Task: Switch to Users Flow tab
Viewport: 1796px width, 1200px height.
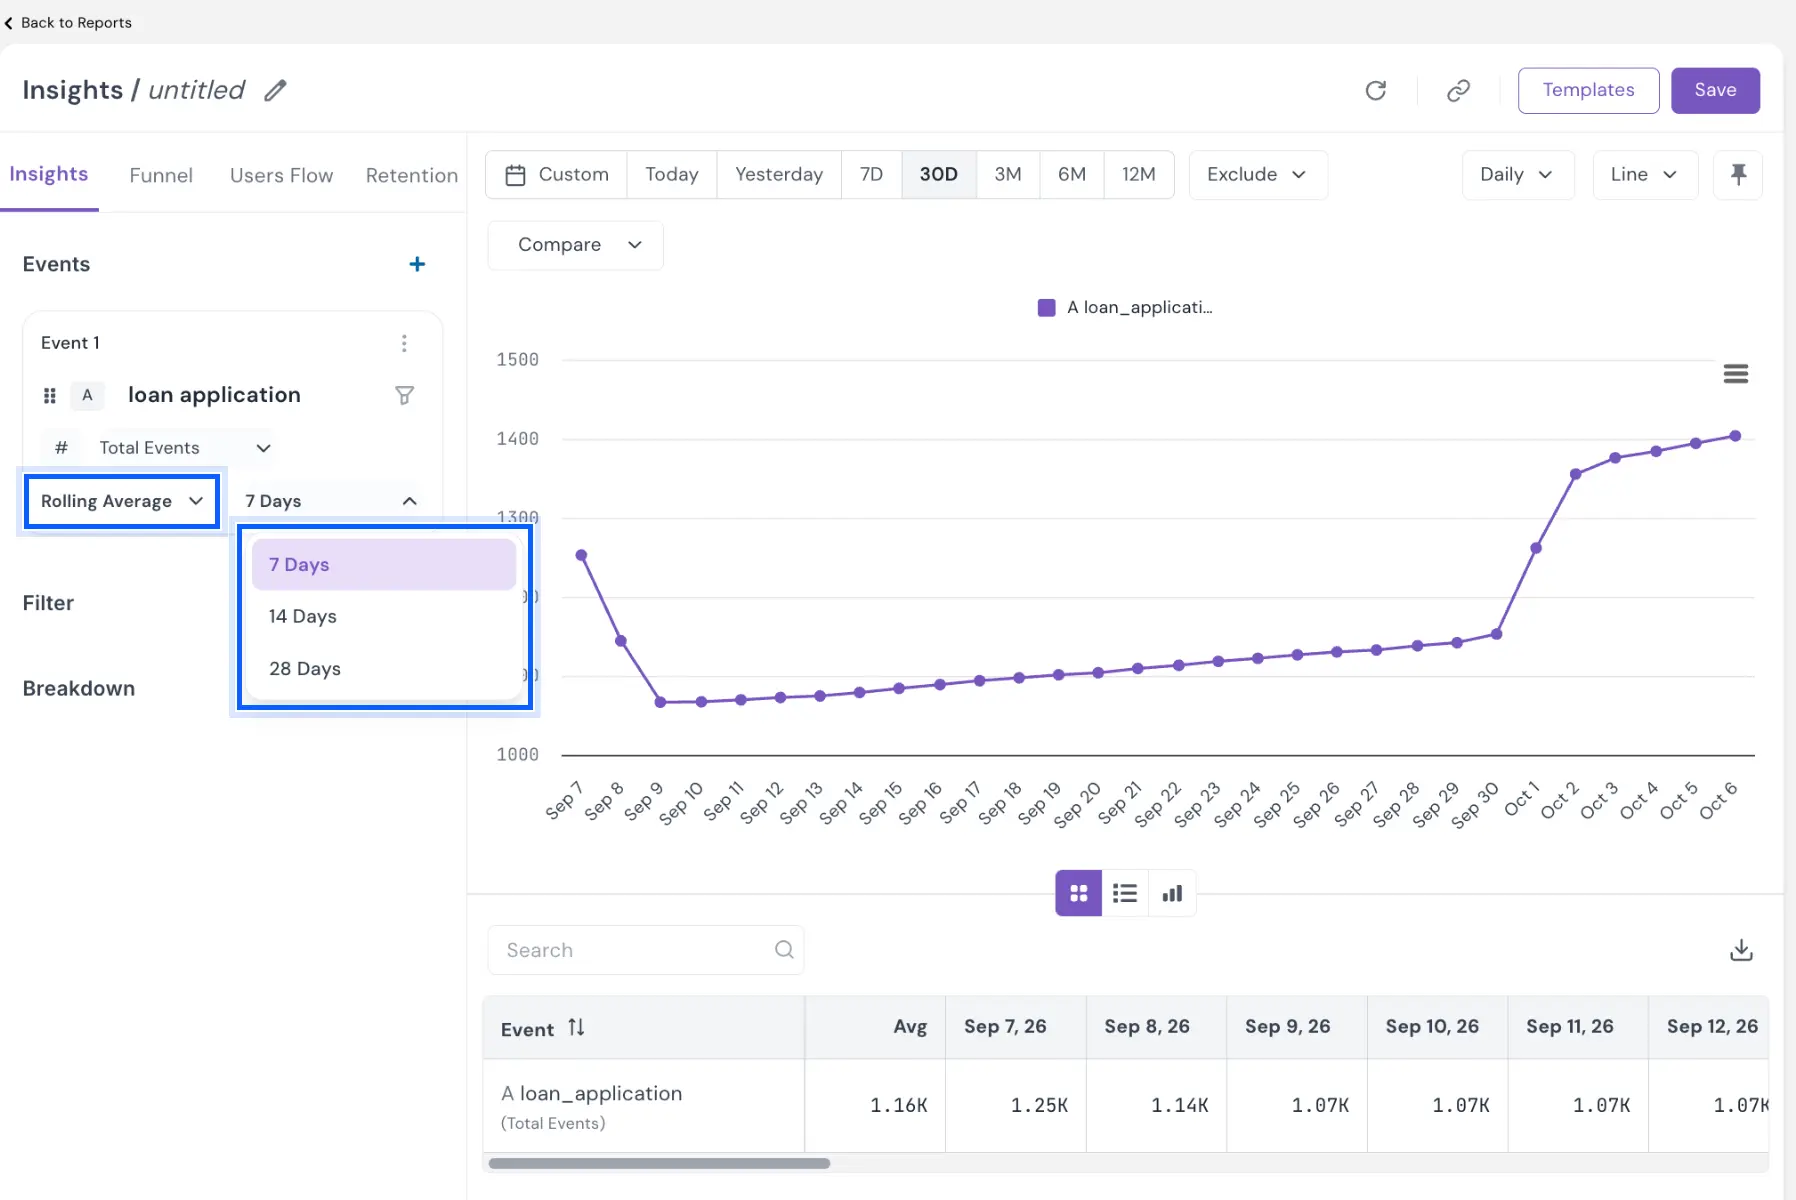Action: pos(281,176)
